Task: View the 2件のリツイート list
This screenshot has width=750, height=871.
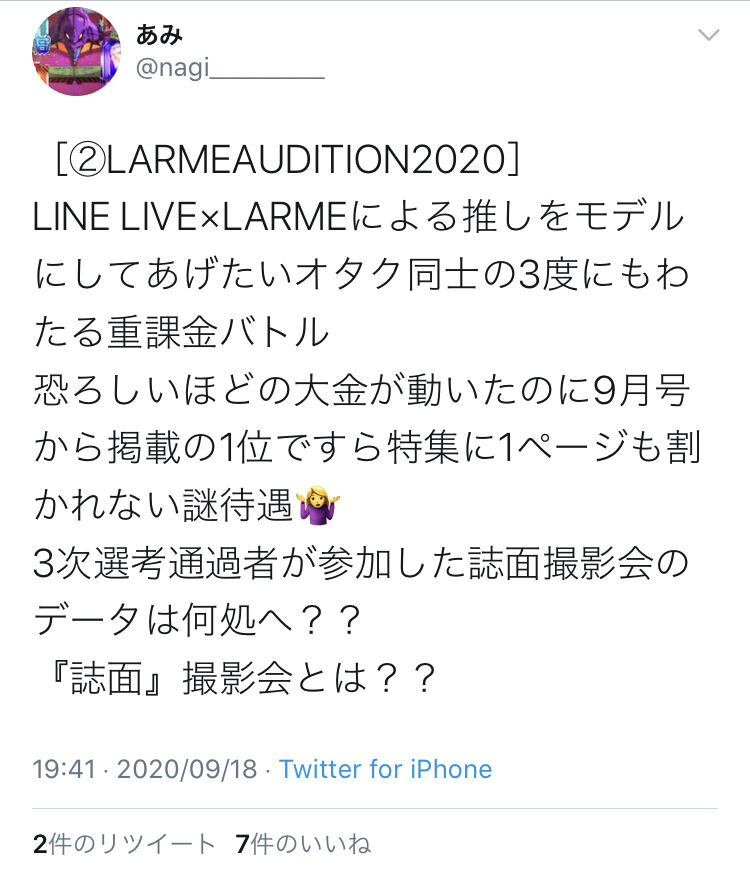Action: (x=123, y=844)
